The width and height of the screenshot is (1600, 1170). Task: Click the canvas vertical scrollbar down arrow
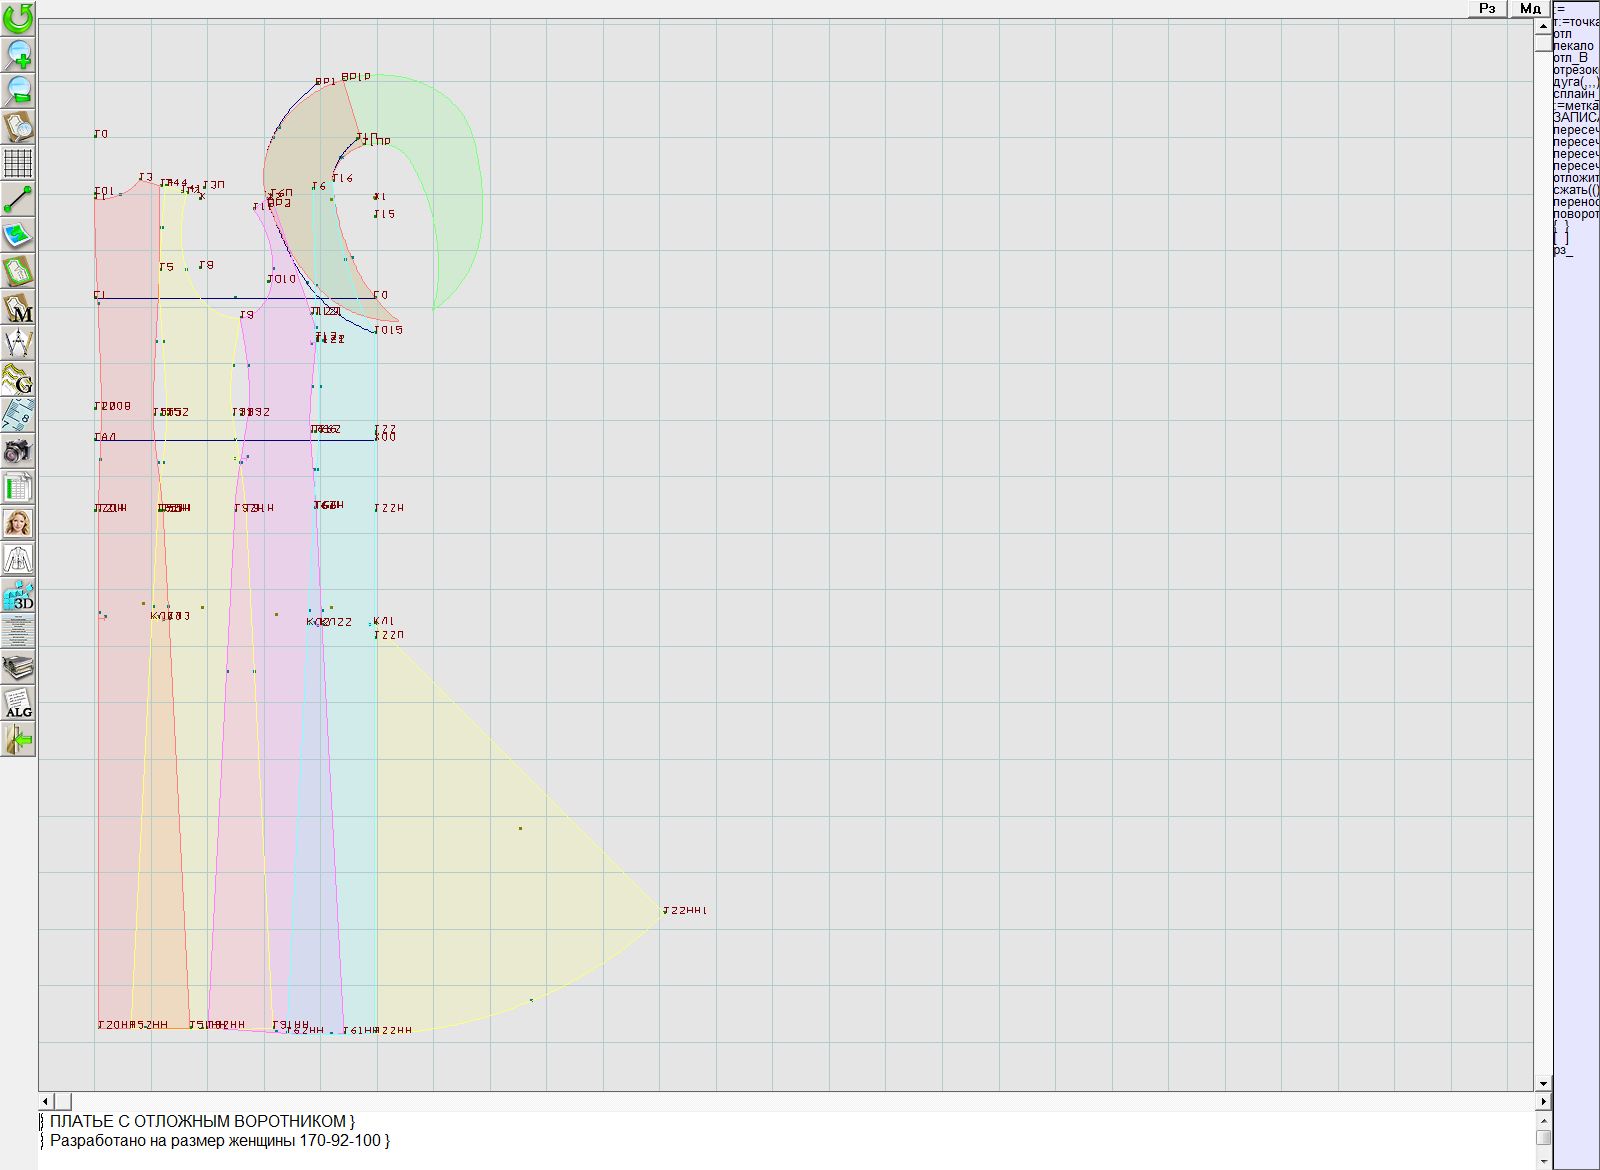tap(1543, 1083)
